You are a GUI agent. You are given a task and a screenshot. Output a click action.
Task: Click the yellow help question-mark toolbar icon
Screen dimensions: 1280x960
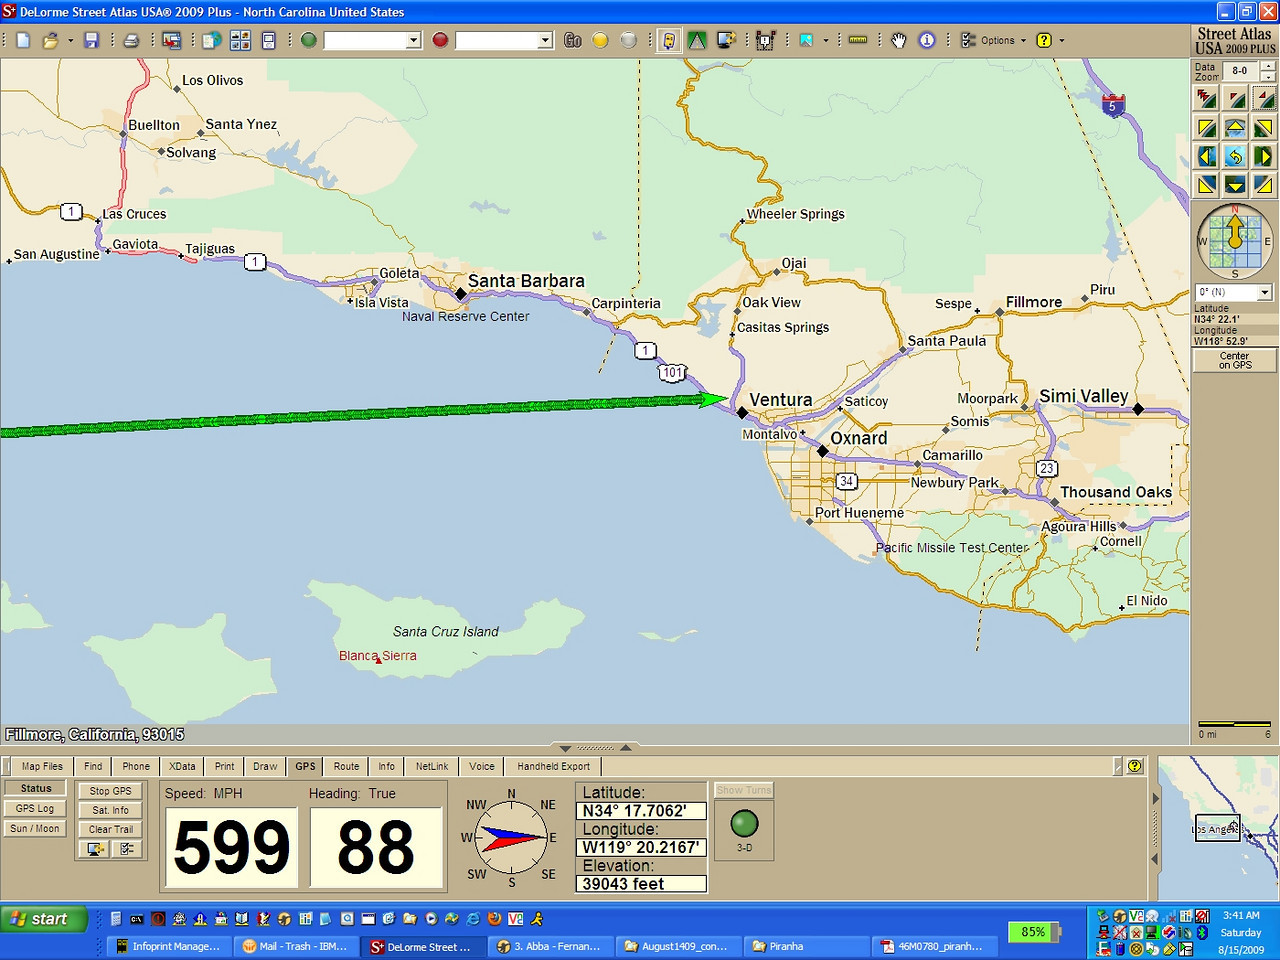[x=1044, y=40]
